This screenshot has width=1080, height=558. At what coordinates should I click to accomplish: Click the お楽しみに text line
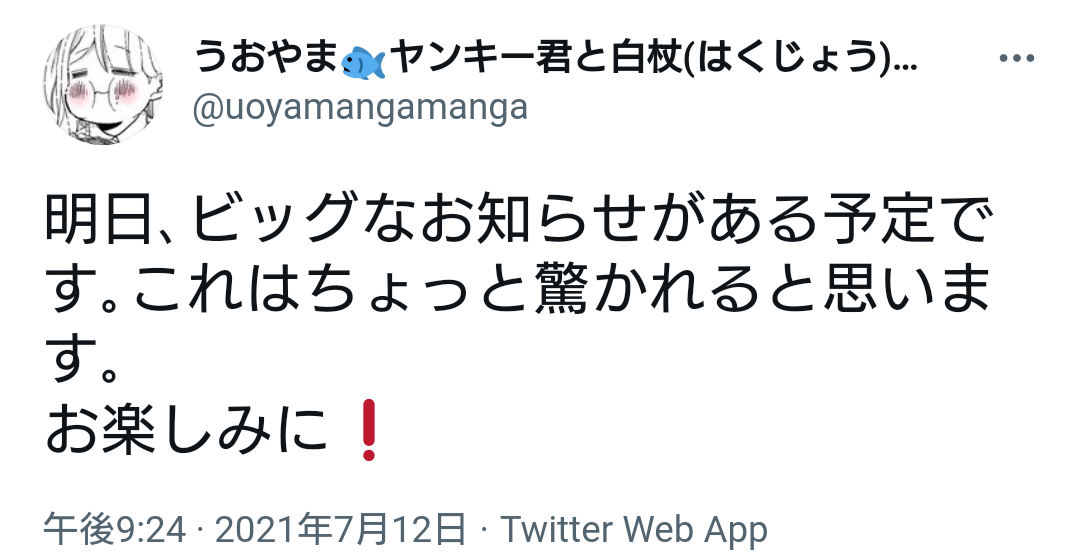(186, 431)
